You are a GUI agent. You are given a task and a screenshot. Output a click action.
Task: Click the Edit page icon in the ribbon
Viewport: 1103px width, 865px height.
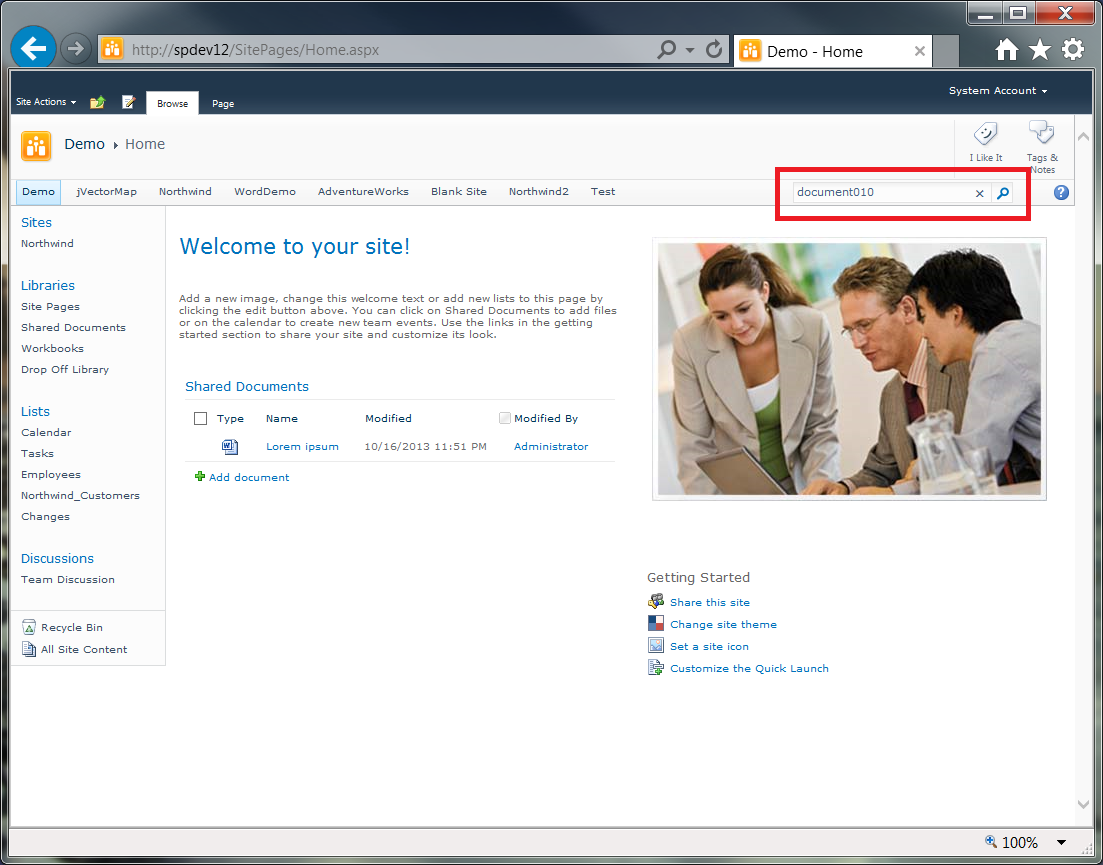point(129,103)
